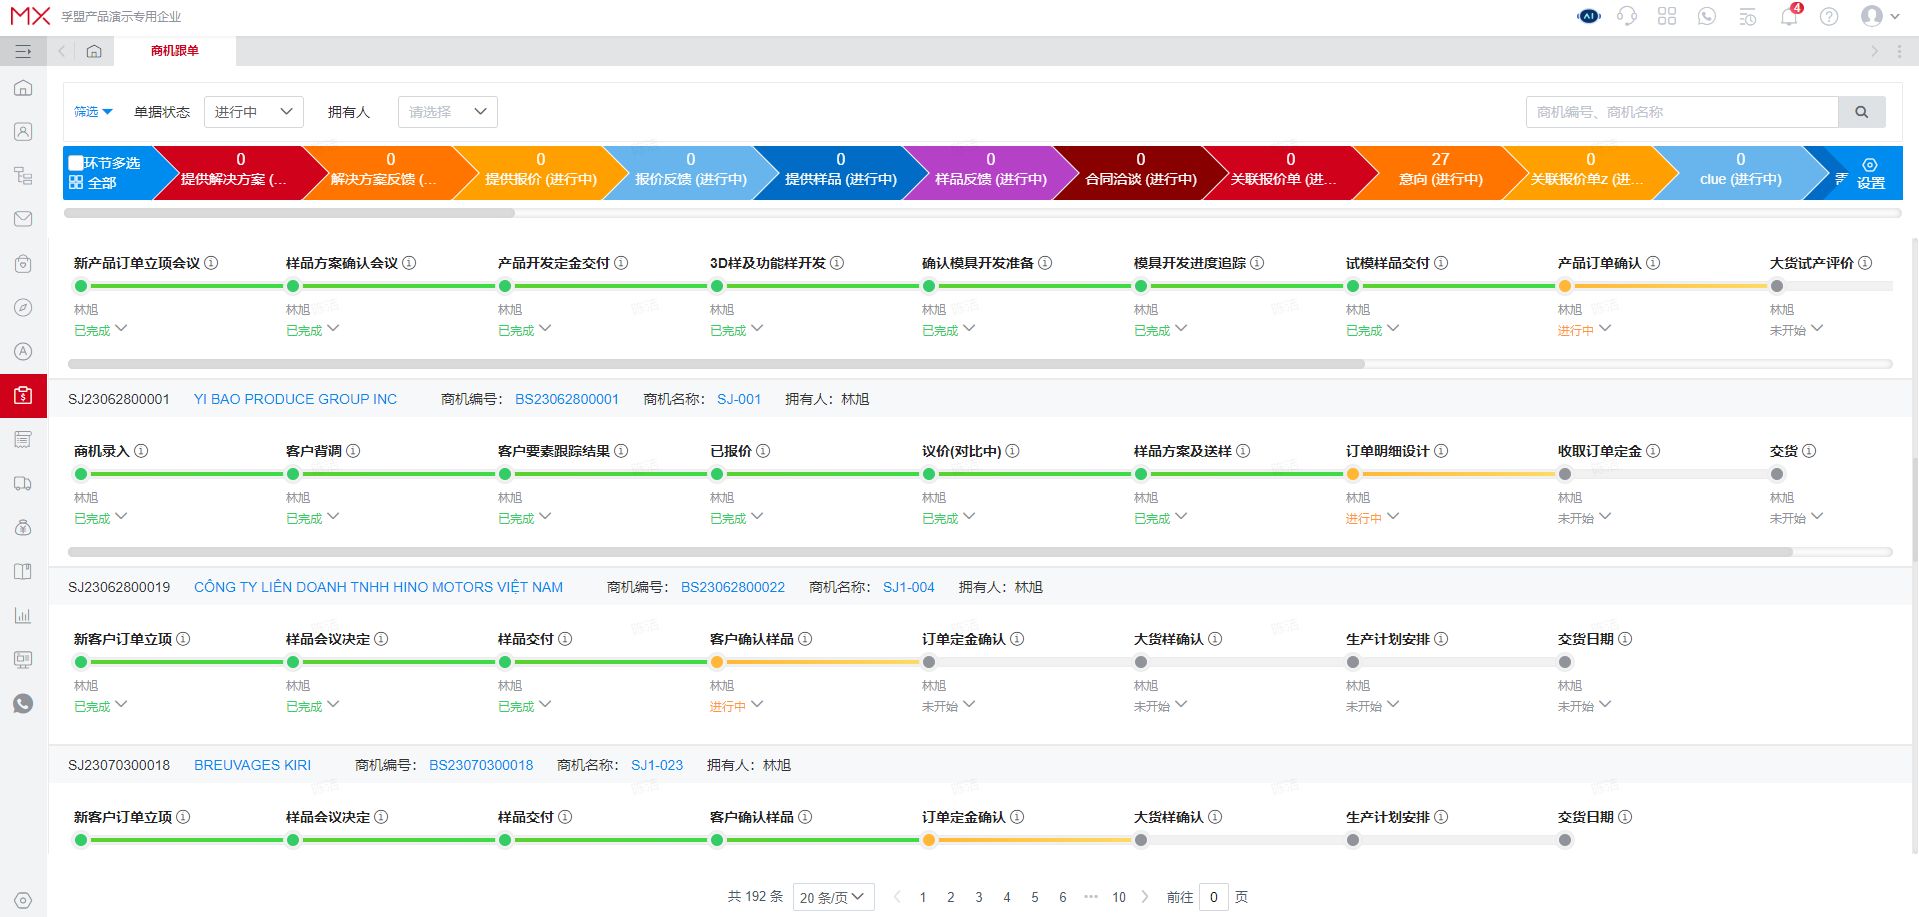Click the 商机编号 link BS23062800022
Viewport: 1919px width, 917px height.
click(732, 587)
